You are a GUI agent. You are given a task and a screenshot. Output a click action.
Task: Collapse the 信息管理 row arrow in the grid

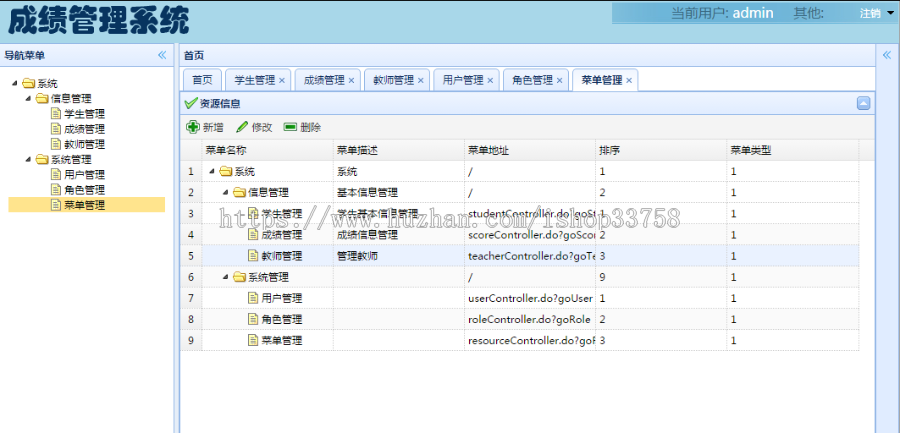click(x=226, y=192)
